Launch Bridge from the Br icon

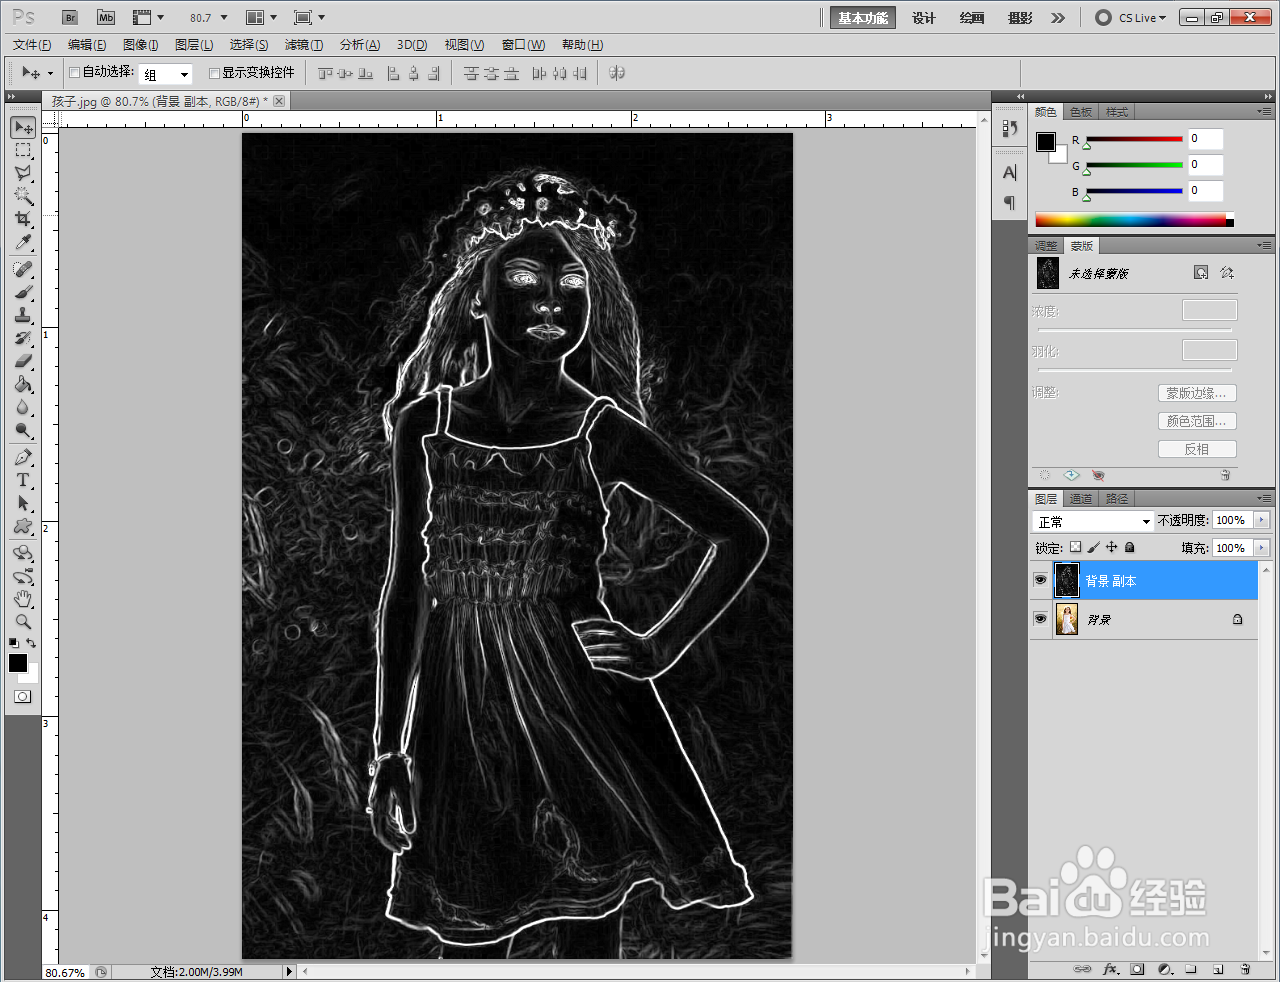69,18
